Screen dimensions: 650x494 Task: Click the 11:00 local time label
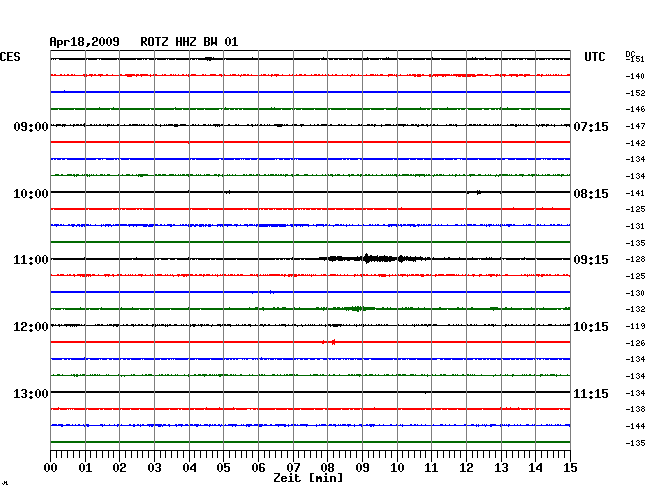point(31,260)
